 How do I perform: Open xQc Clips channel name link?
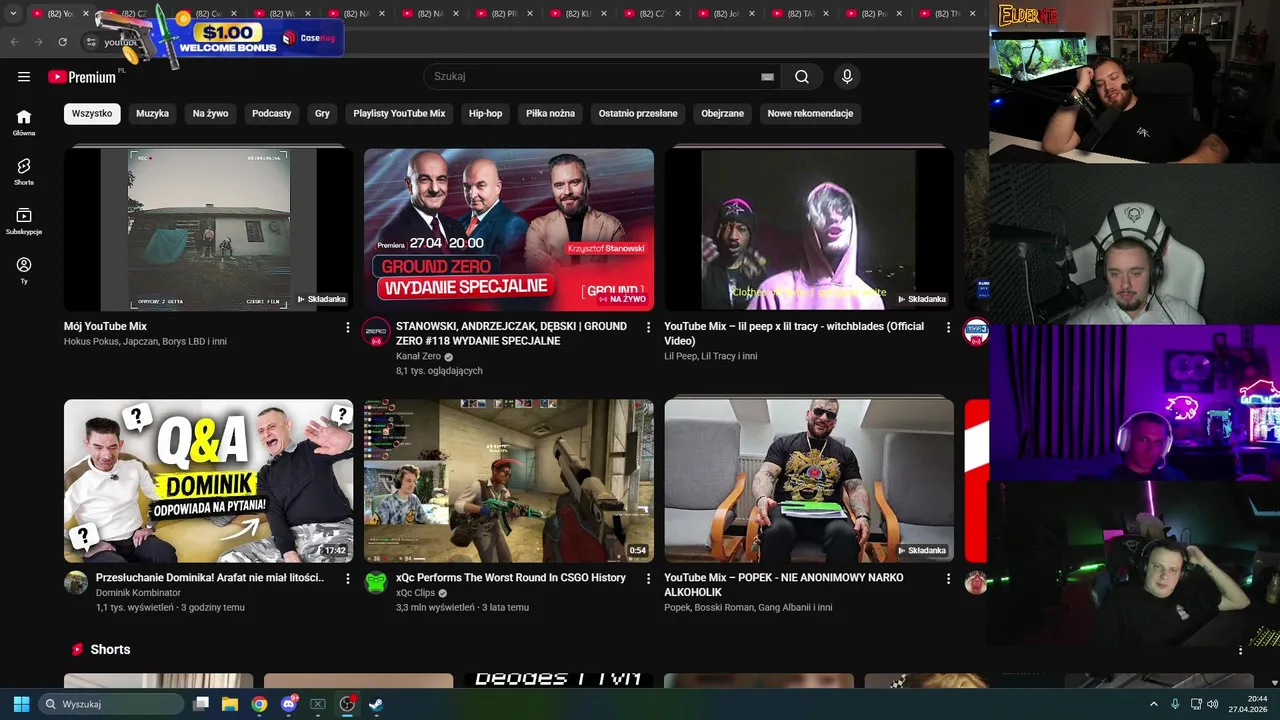tap(415, 593)
